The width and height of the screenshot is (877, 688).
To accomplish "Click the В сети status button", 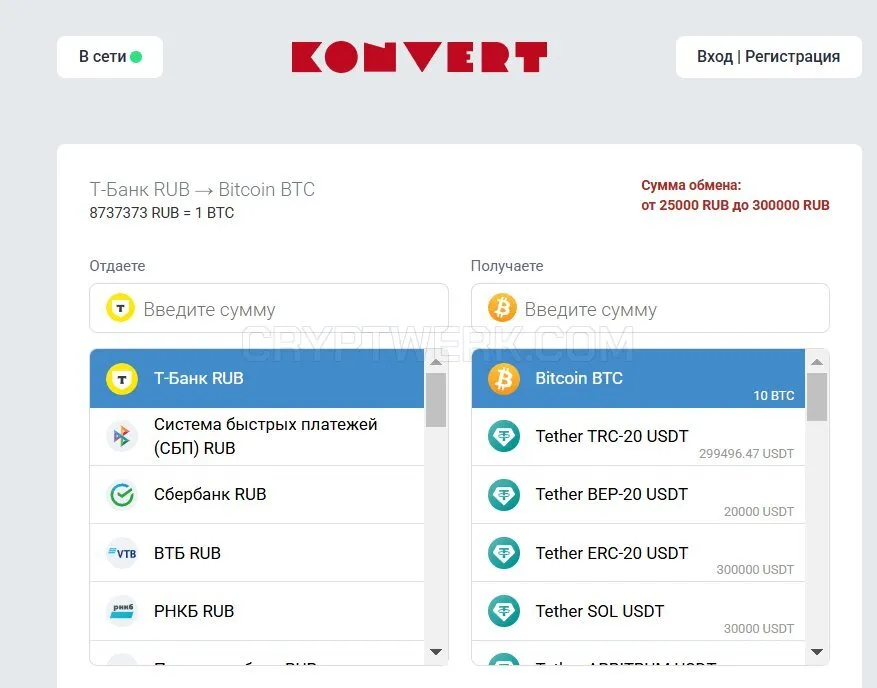I will pos(110,56).
